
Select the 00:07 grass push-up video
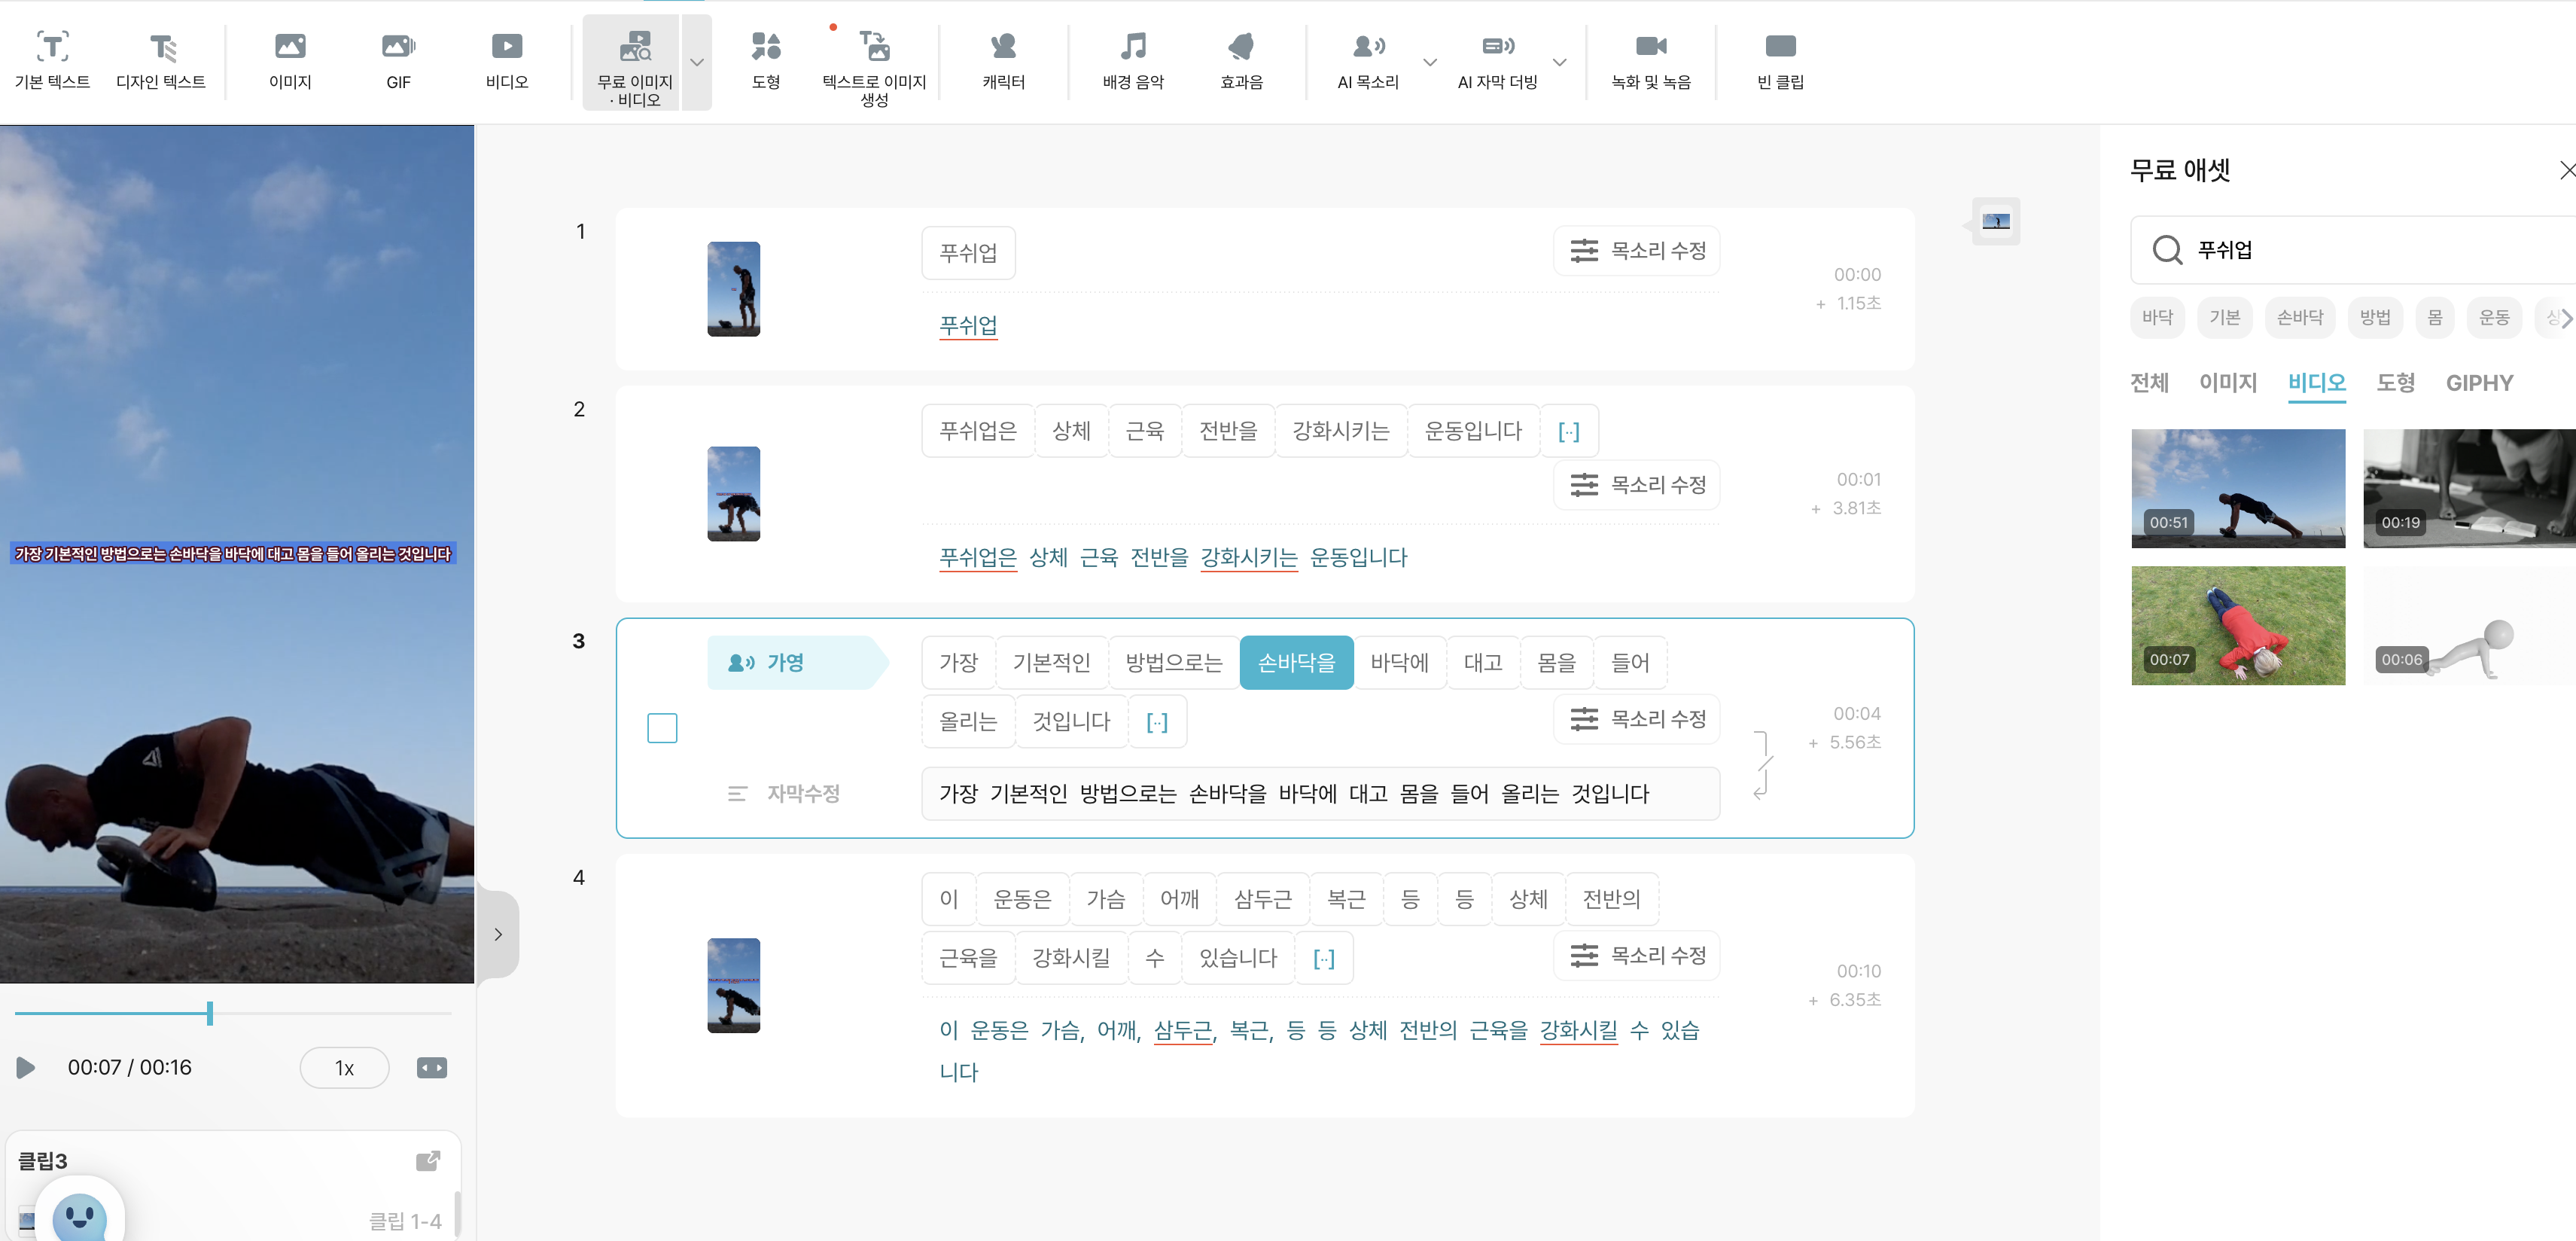pyautogui.click(x=2237, y=625)
